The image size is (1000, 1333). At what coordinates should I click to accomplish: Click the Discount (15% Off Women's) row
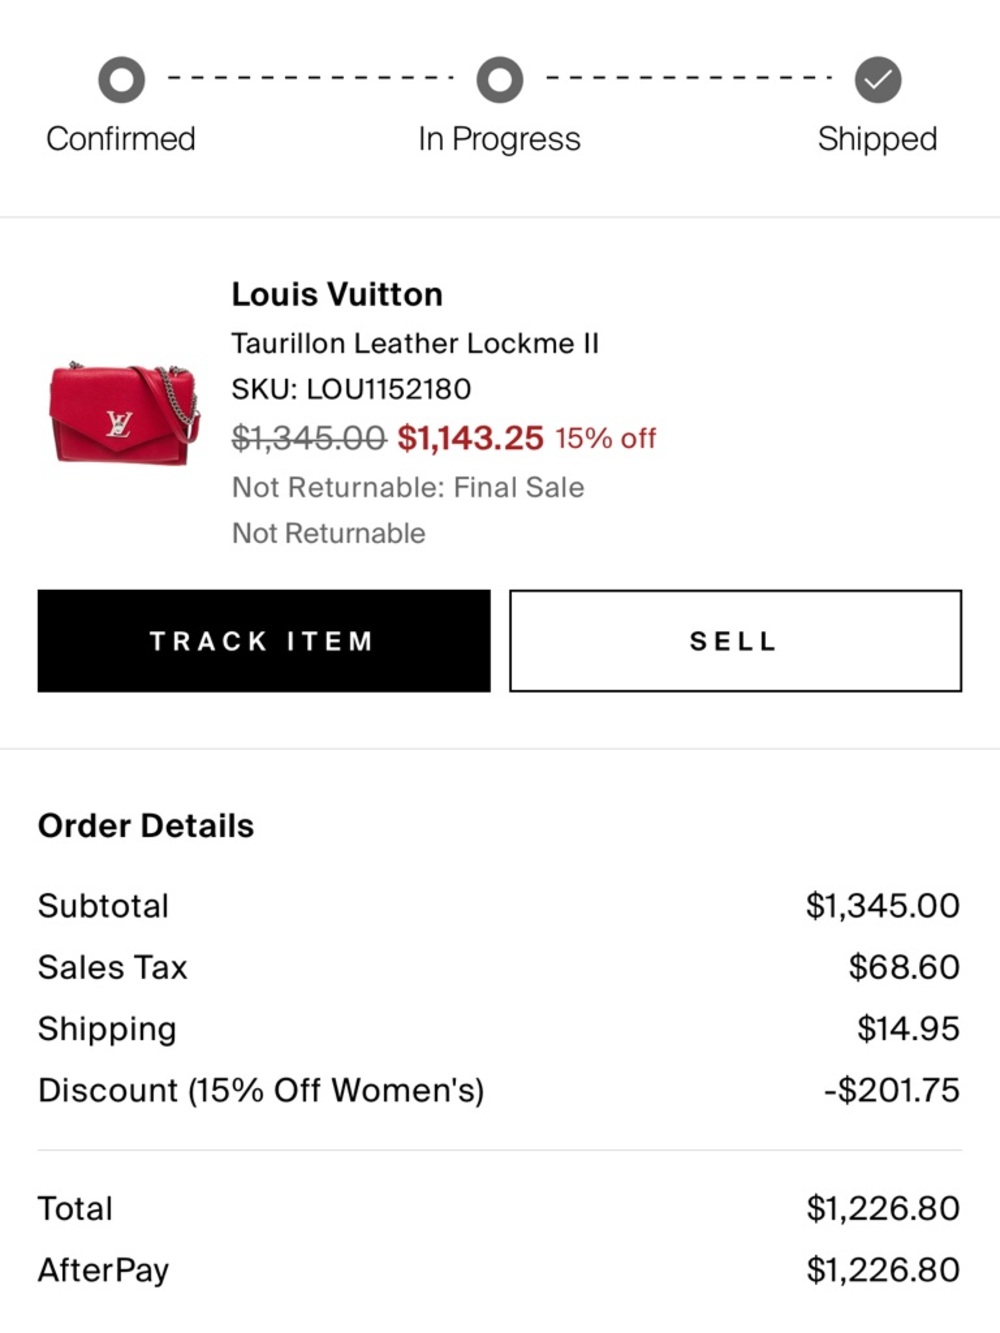pos(261,1090)
